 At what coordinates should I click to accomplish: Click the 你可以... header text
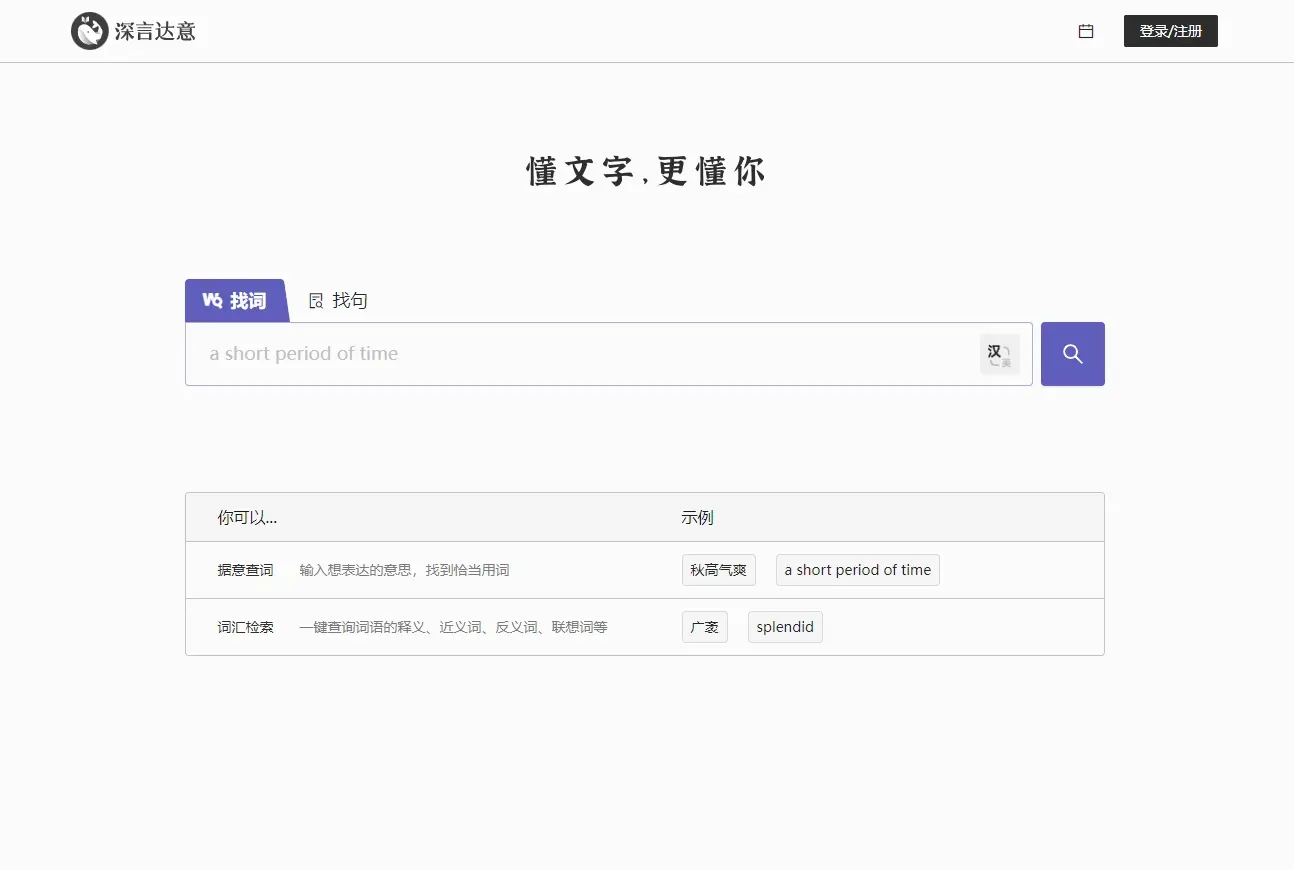tap(247, 518)
